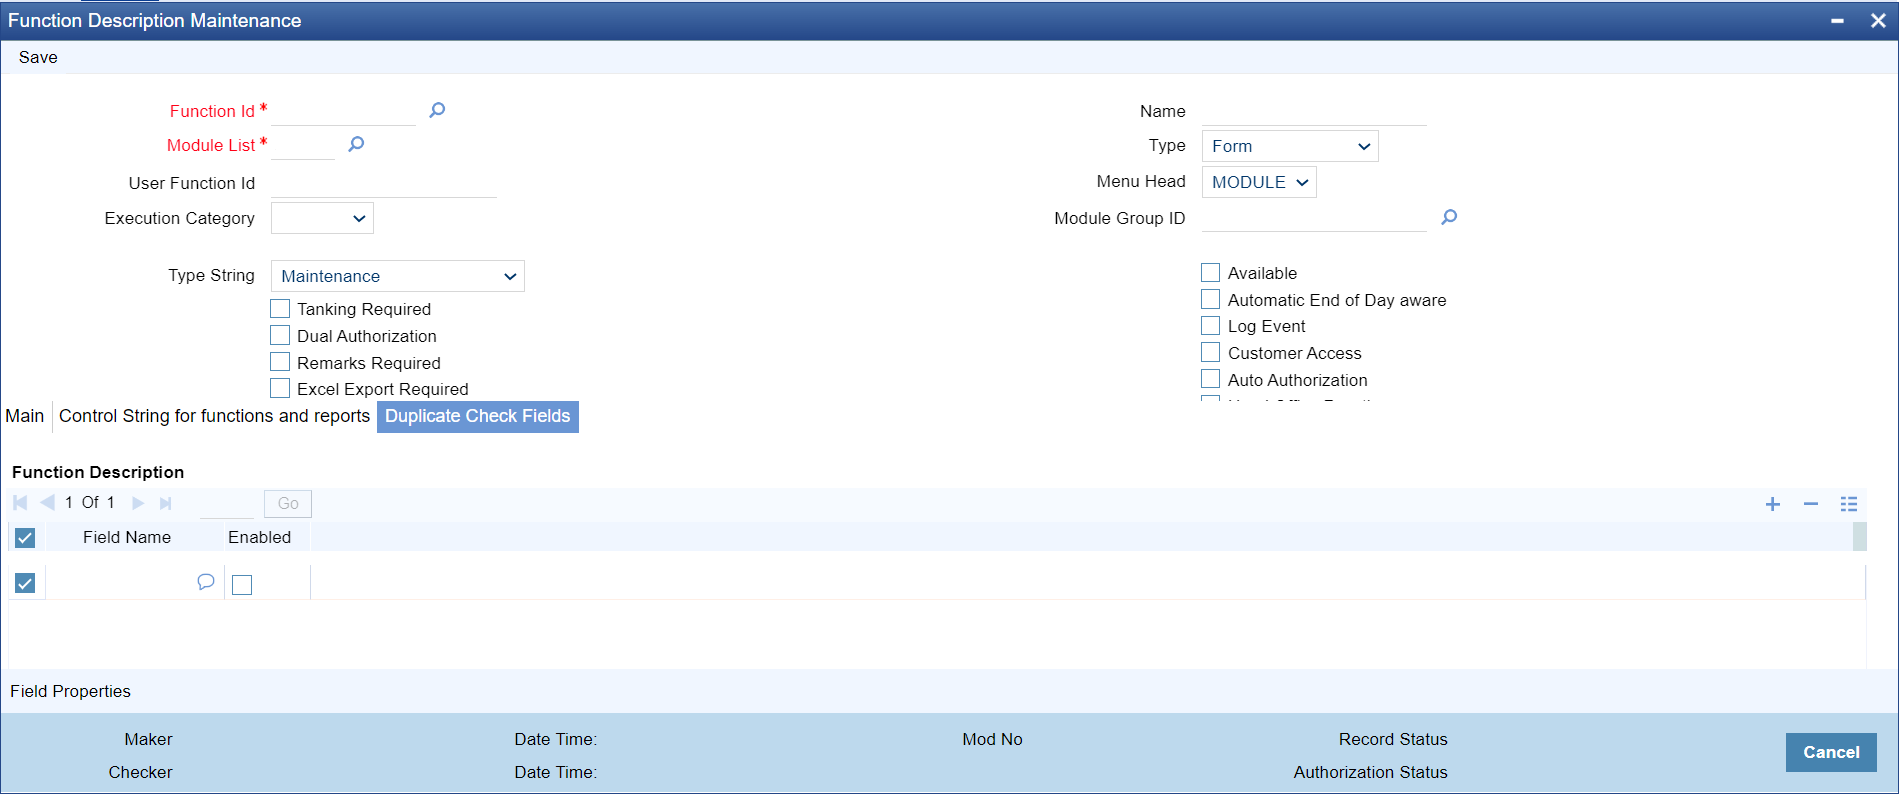Check Customer Access option
The image size is (1901, 797).
(x=1210, y=352)
